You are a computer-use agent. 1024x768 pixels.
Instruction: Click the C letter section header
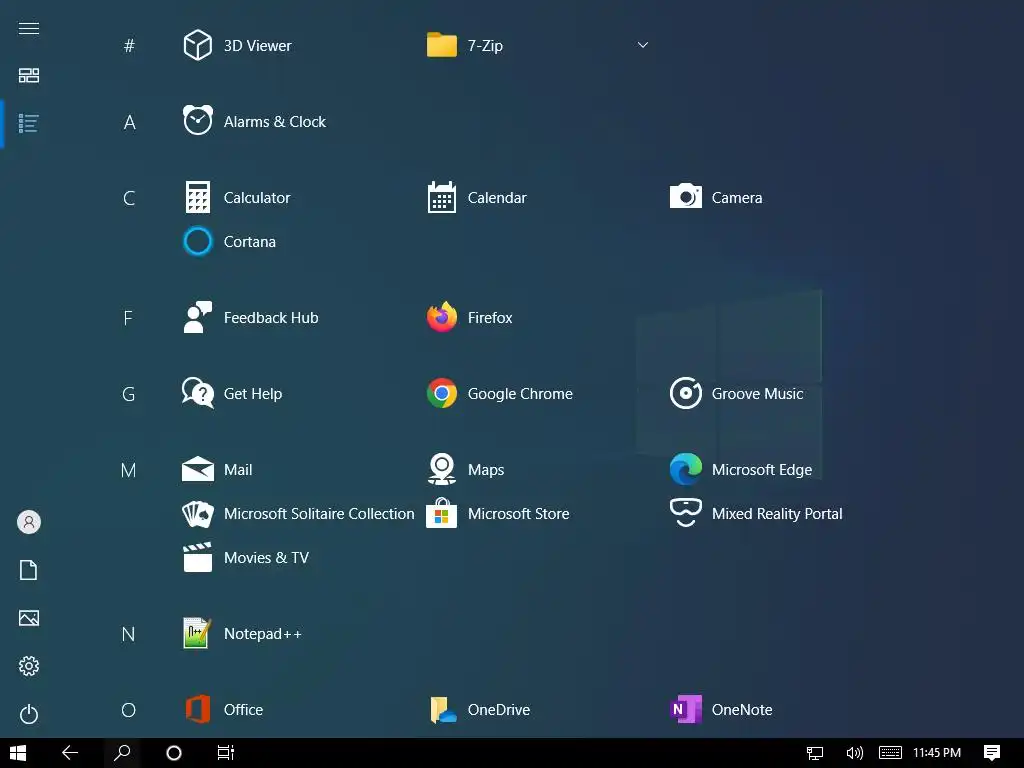click(x=129, y=198)
